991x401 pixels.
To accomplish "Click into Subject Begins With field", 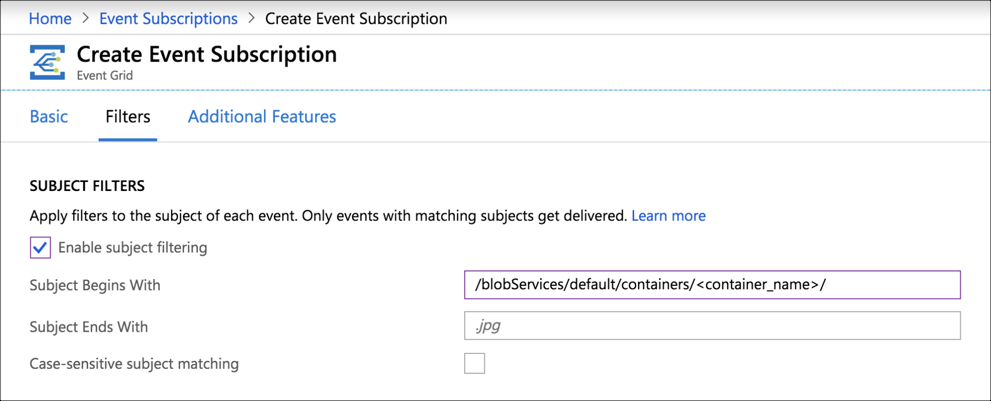I will click(712, 285).
